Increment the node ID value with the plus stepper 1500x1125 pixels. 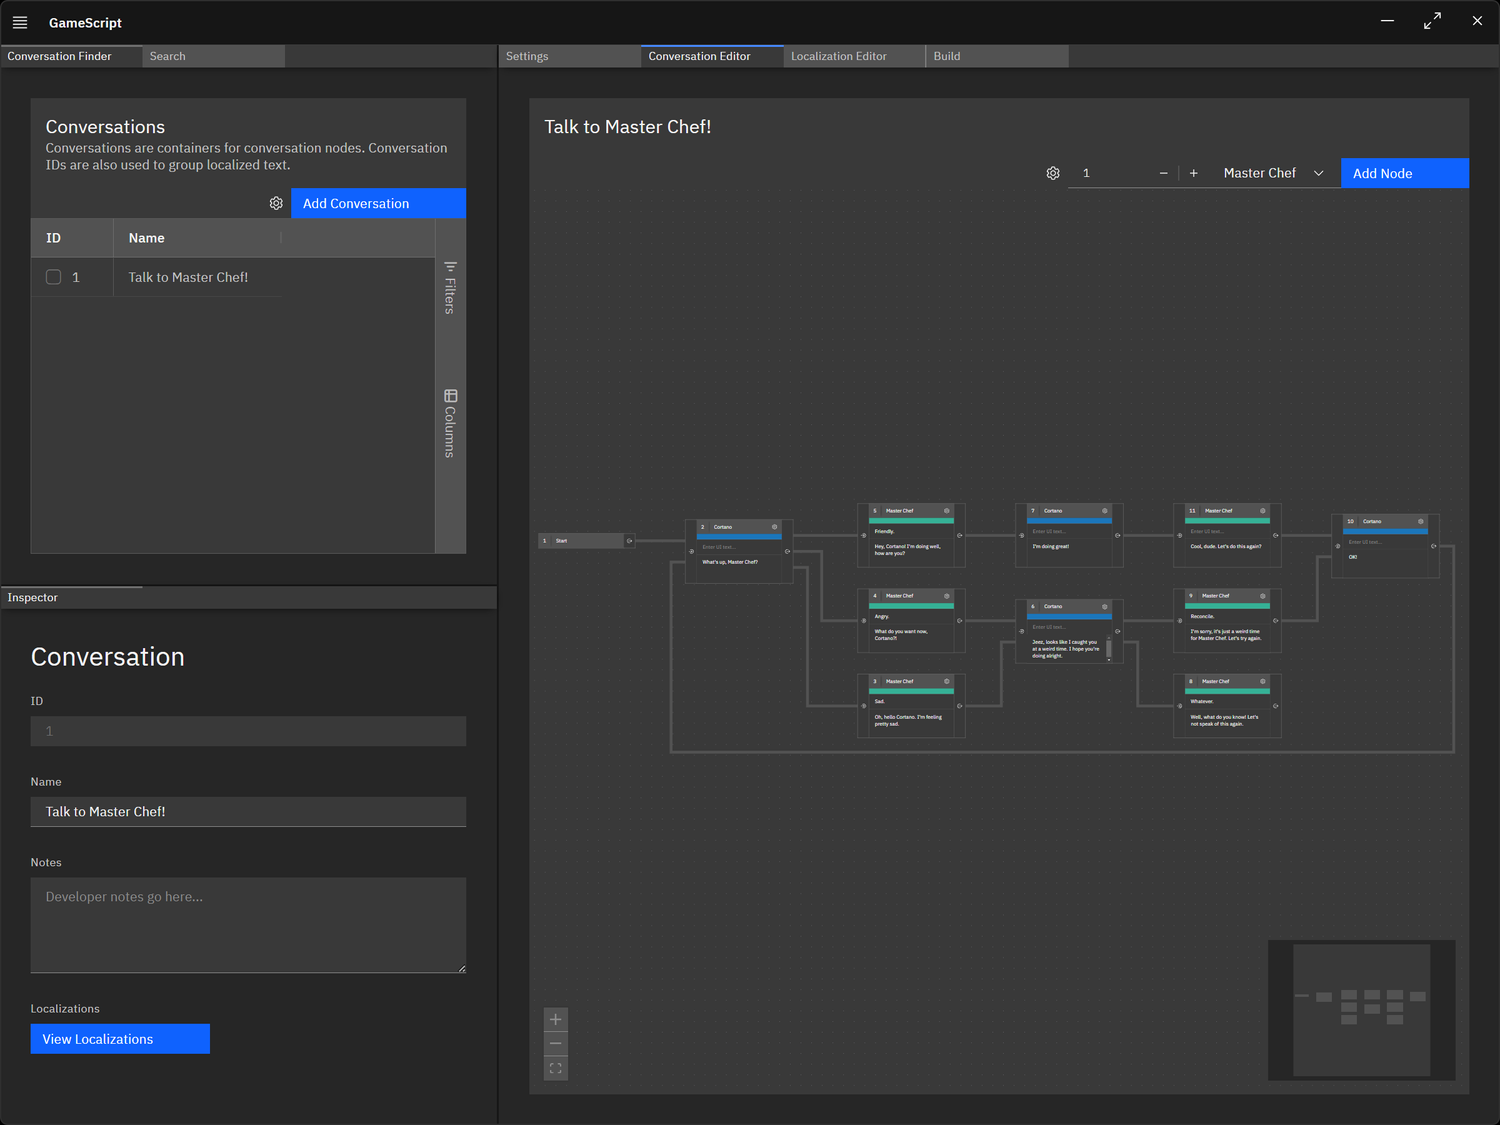pyautogui.click(x=1193, y=172)
